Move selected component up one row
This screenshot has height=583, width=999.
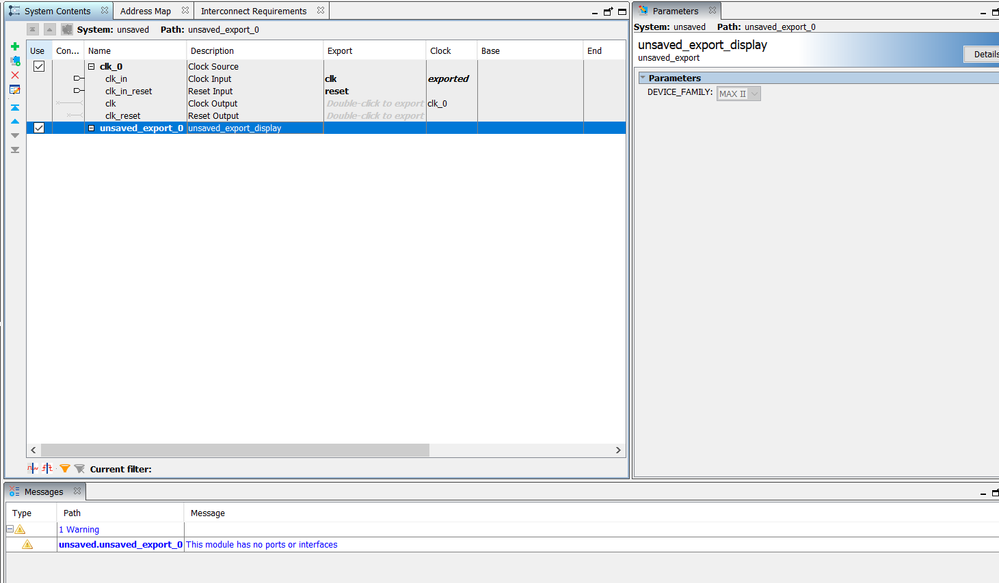tap(15, 121)
